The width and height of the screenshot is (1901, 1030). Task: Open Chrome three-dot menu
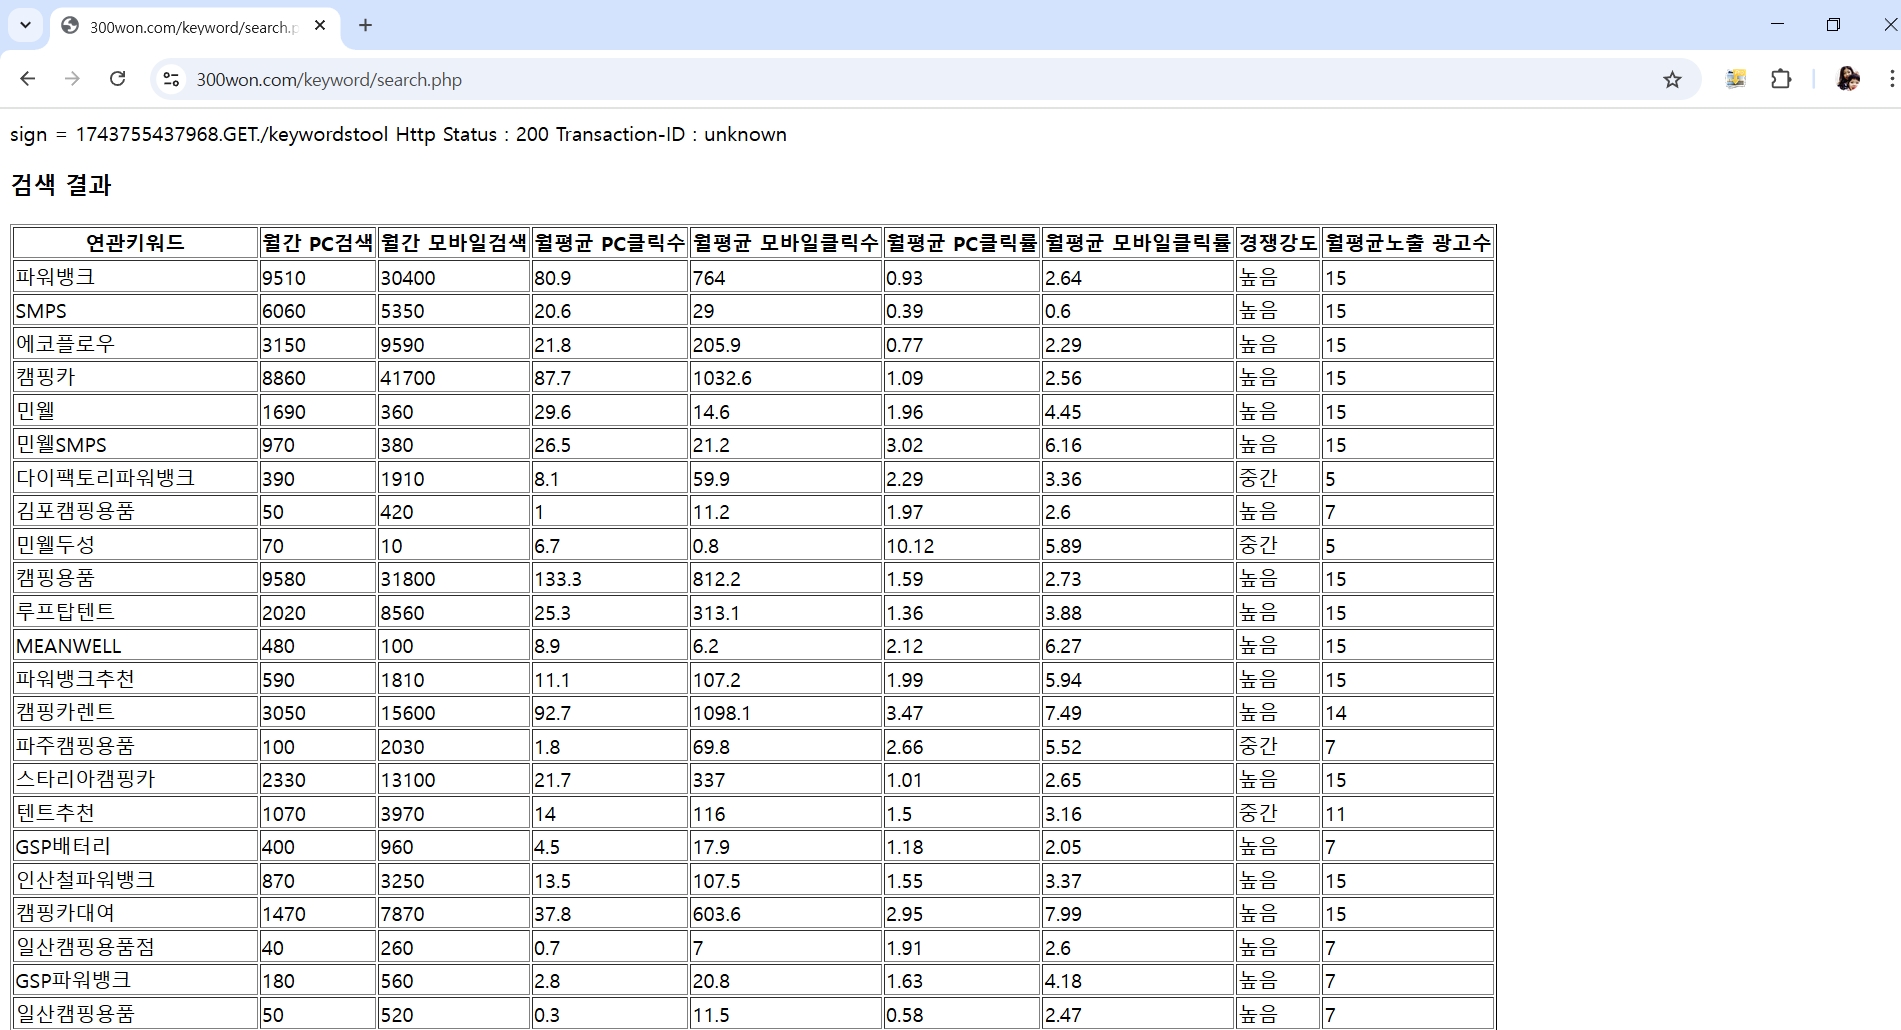(x=1890, y=79)
